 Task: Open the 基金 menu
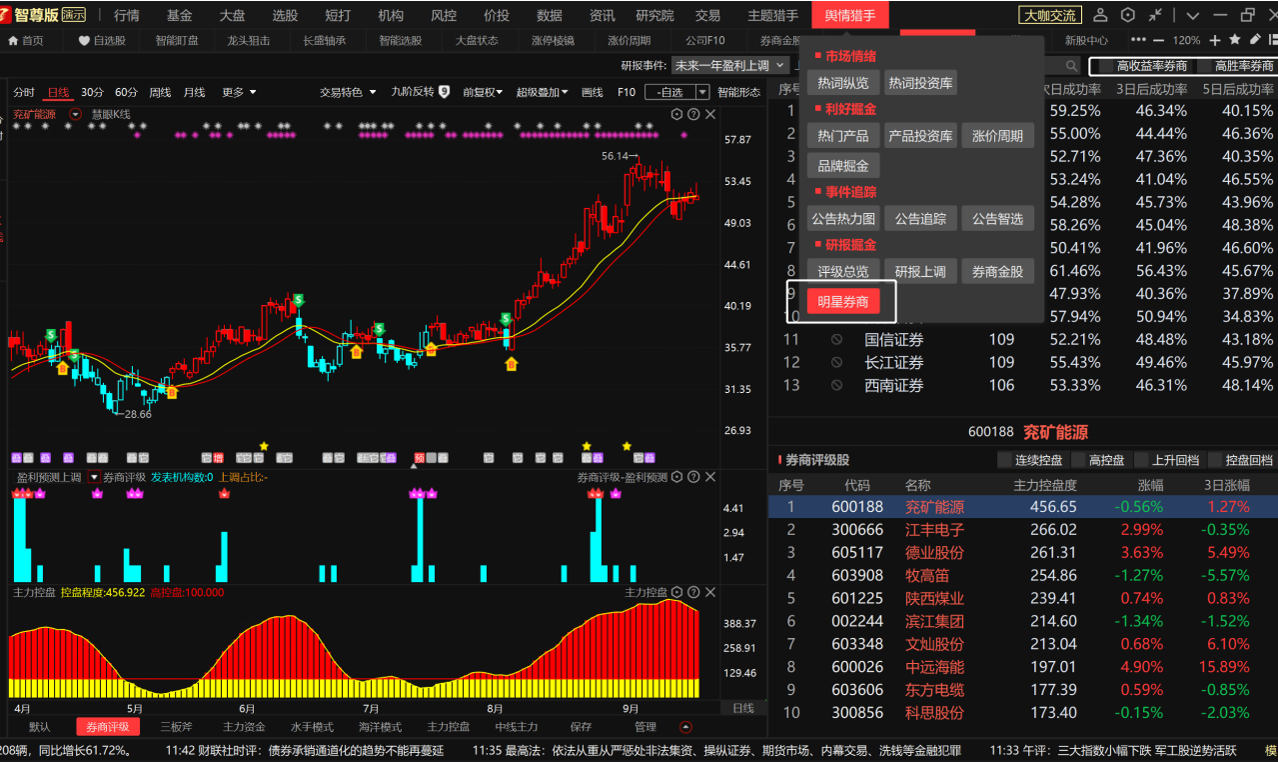click(180, 15)
